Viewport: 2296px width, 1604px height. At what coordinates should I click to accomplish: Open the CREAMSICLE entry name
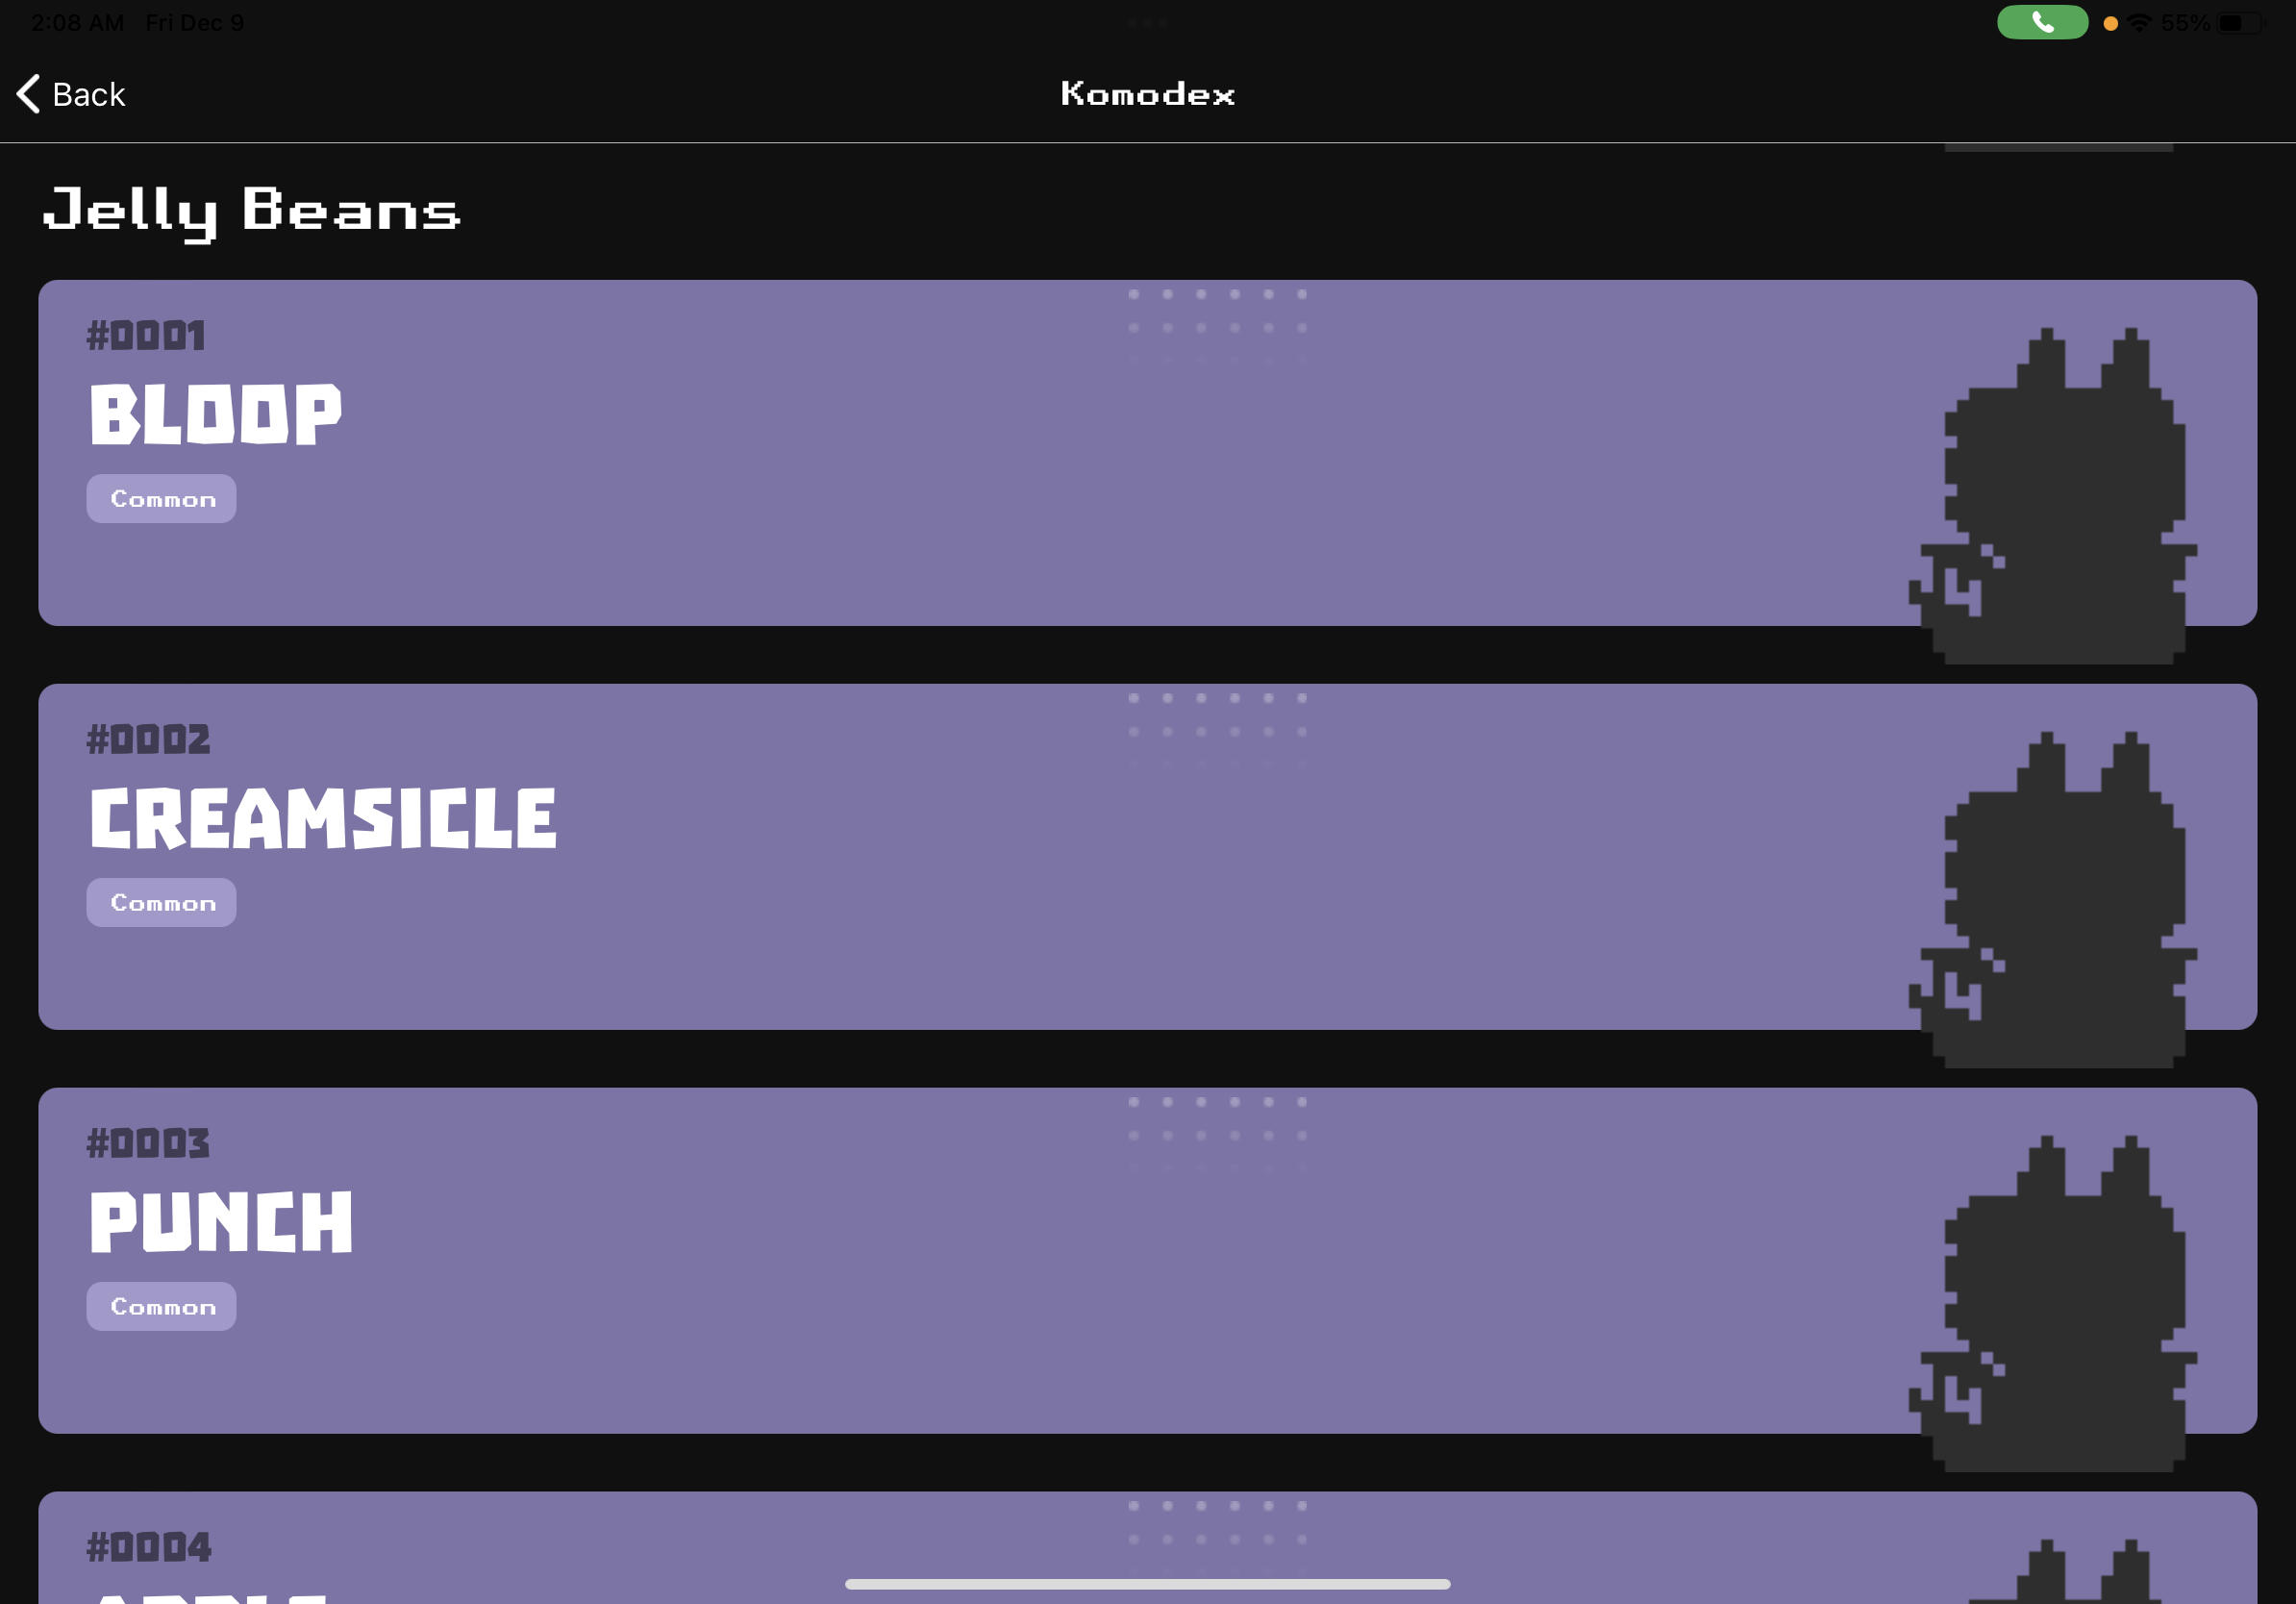[322, 818]
